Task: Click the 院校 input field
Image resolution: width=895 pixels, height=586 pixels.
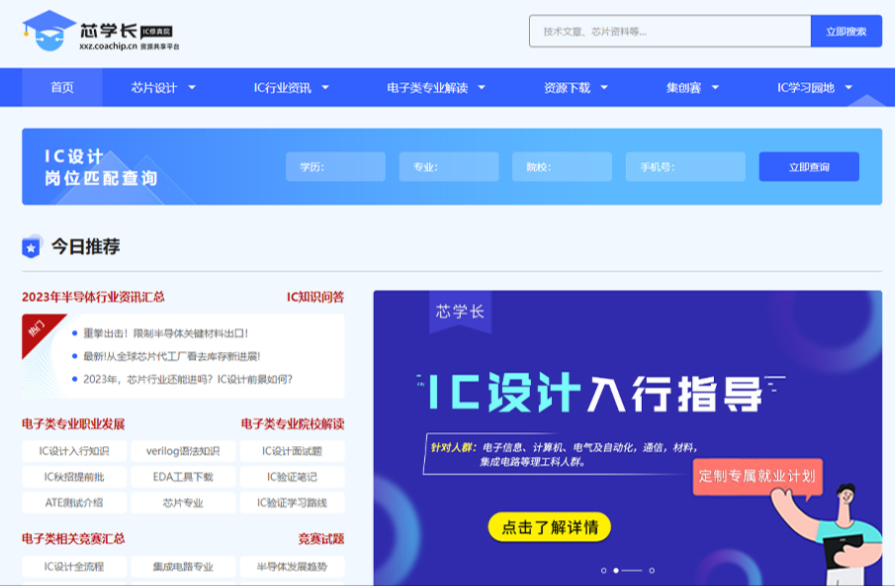Action: click(562, 167)
